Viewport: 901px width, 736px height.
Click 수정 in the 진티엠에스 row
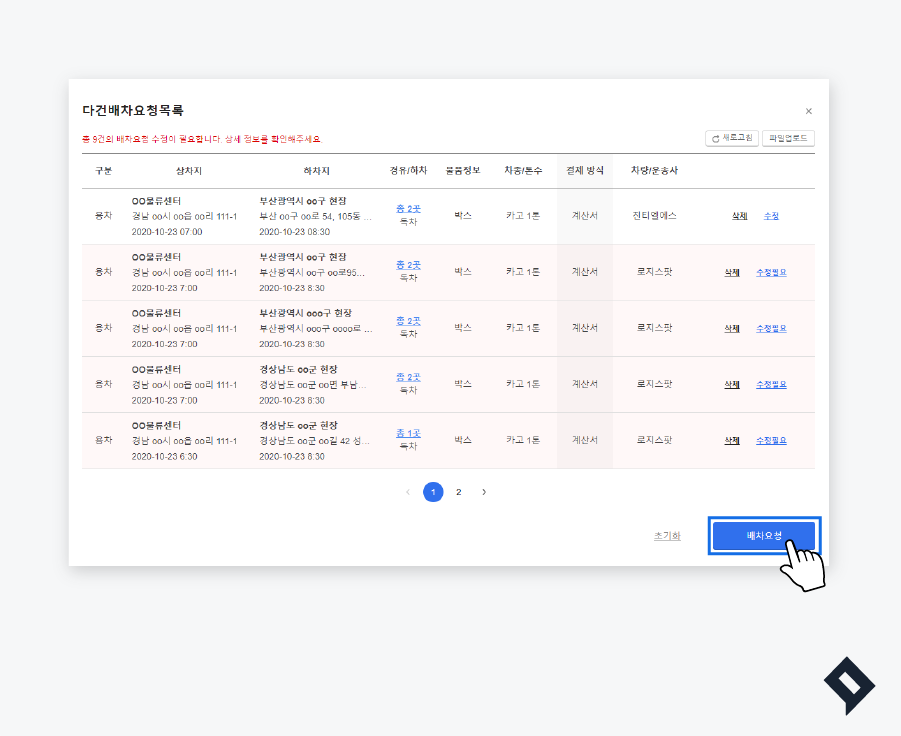[x=771, y=216]
